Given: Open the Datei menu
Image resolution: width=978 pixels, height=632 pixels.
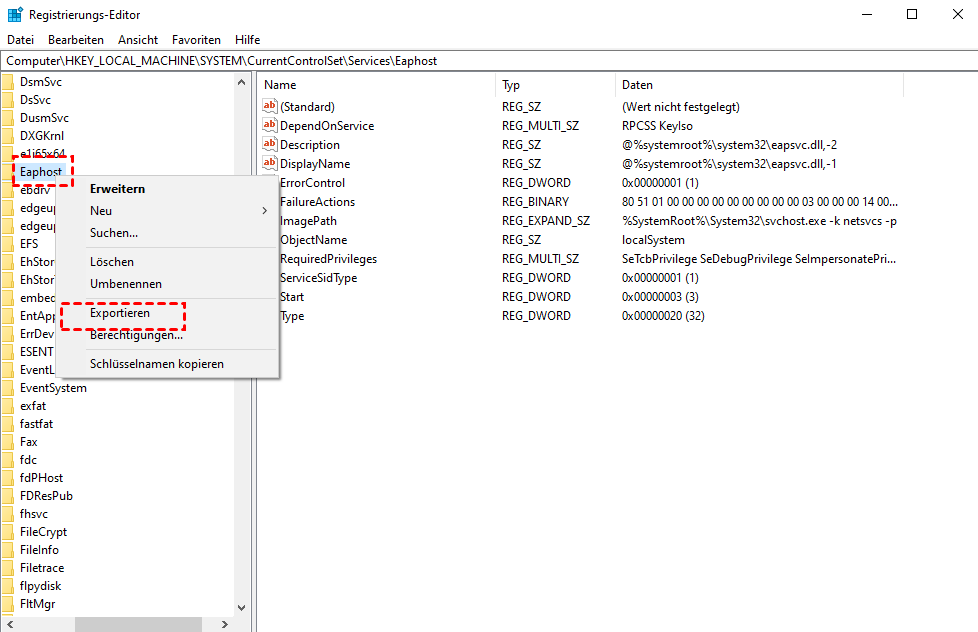Looking at the screenshot, I should click(20, 40).
